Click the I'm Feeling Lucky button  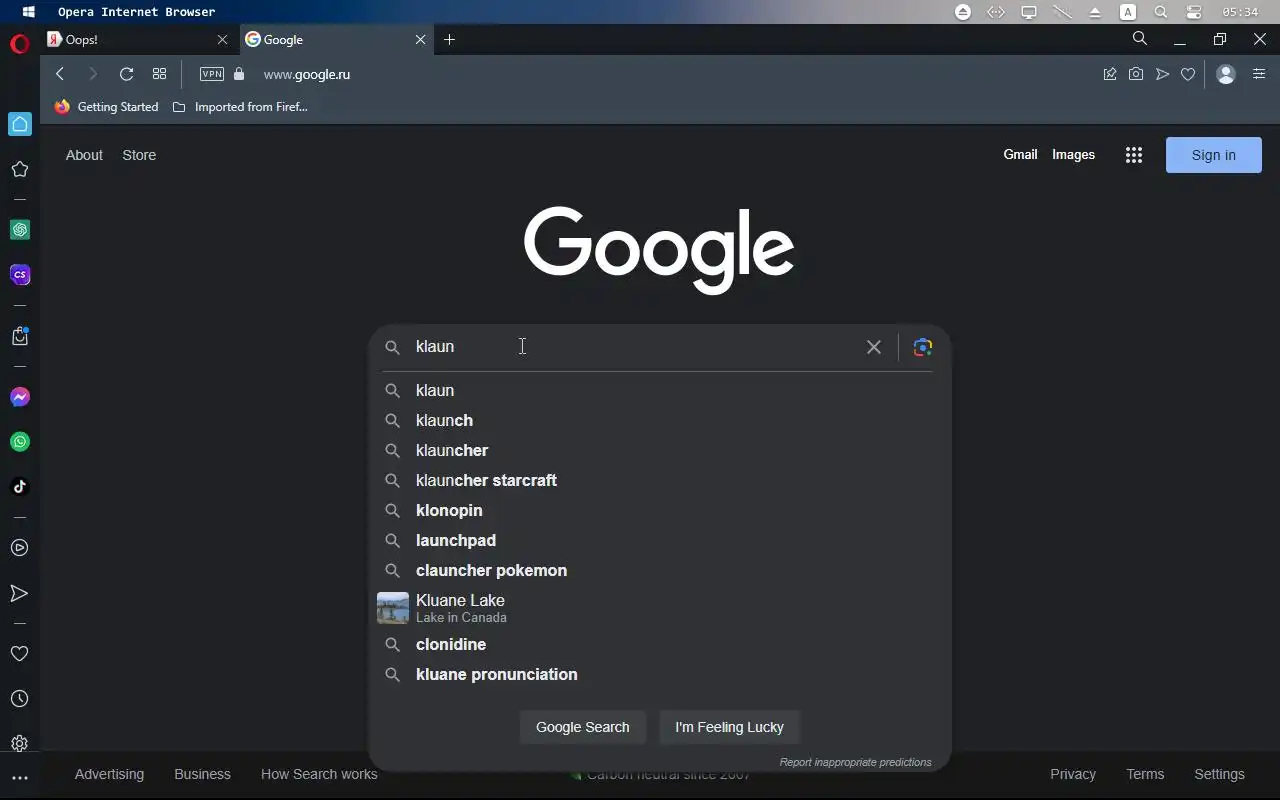[x=730, y=727]
